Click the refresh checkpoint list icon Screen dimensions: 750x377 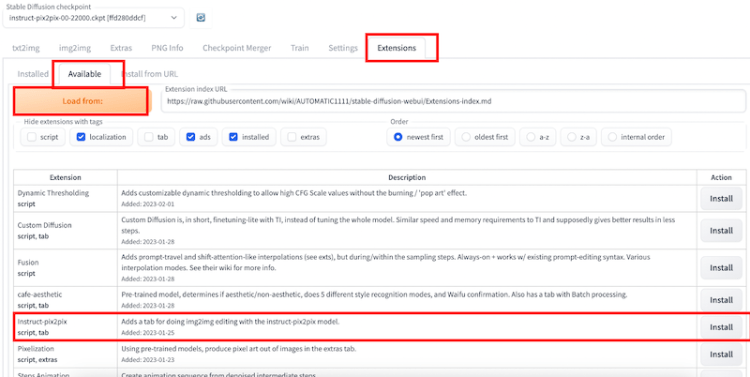coord(201,18)
